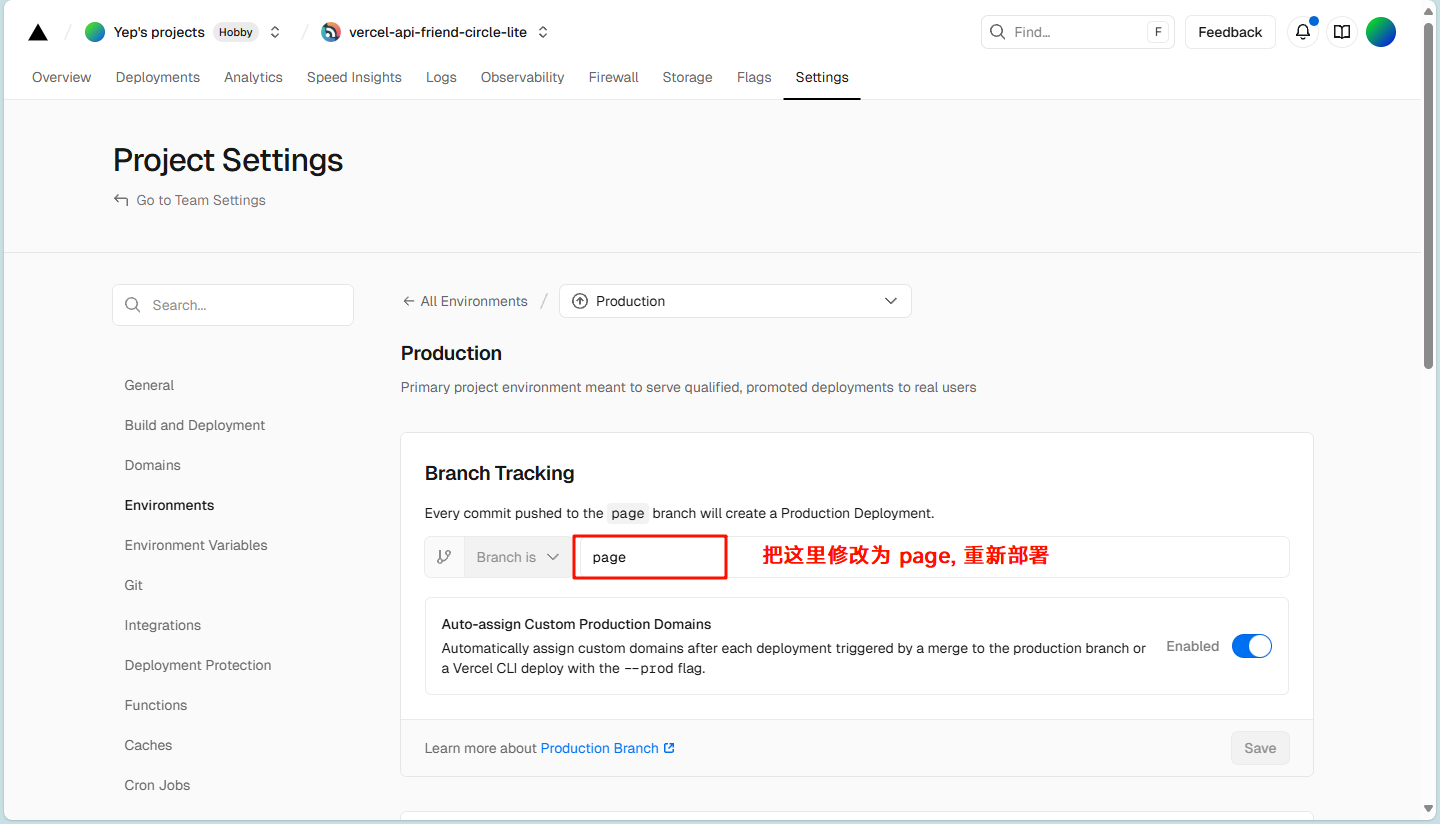Go back to All Environments

click(465, 301)
